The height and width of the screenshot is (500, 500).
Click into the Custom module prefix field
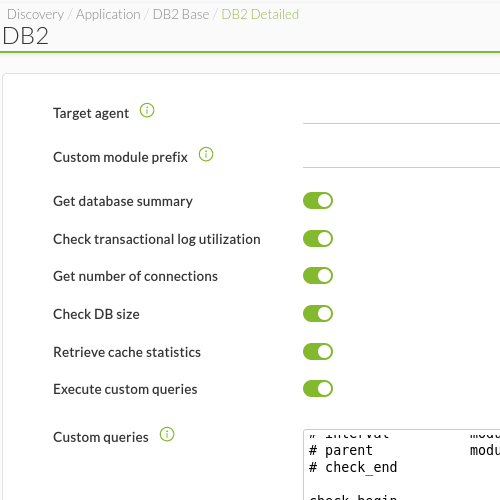point(401,157)
